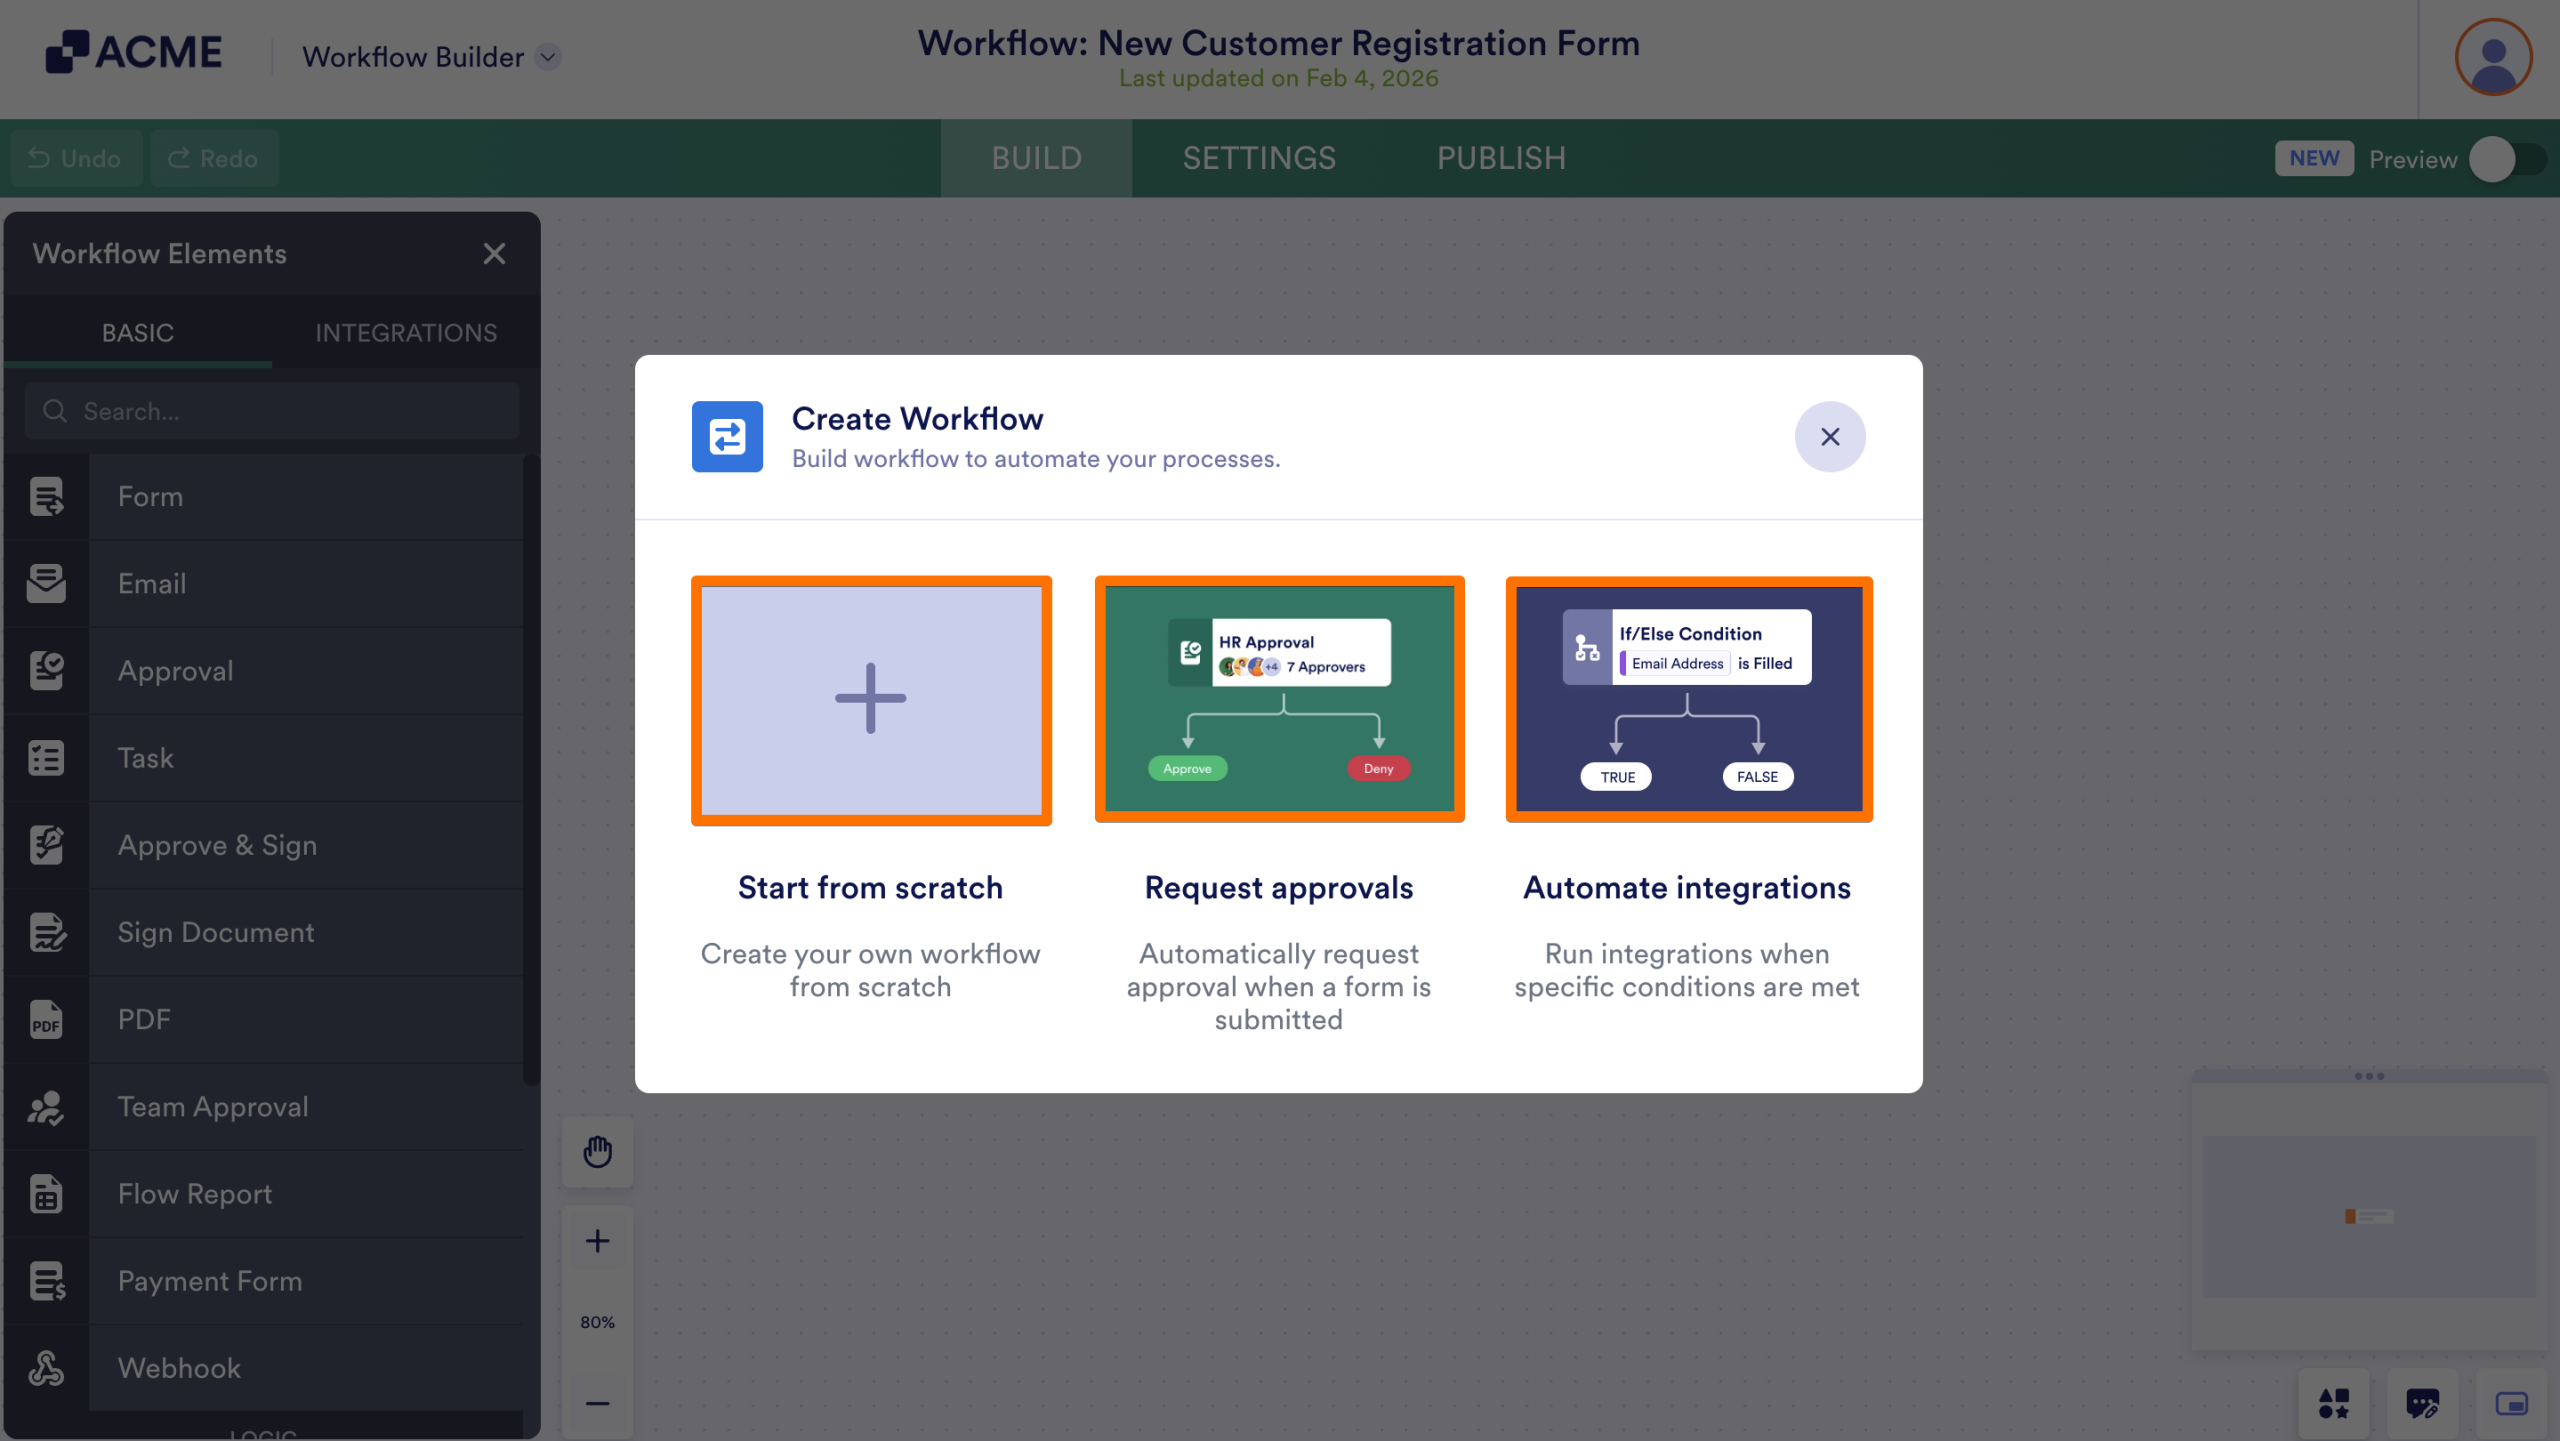Select the Request approvals option
Image resolution: width=2560 pixels, height=1441 pixels.
click(x=1279, y=698)
